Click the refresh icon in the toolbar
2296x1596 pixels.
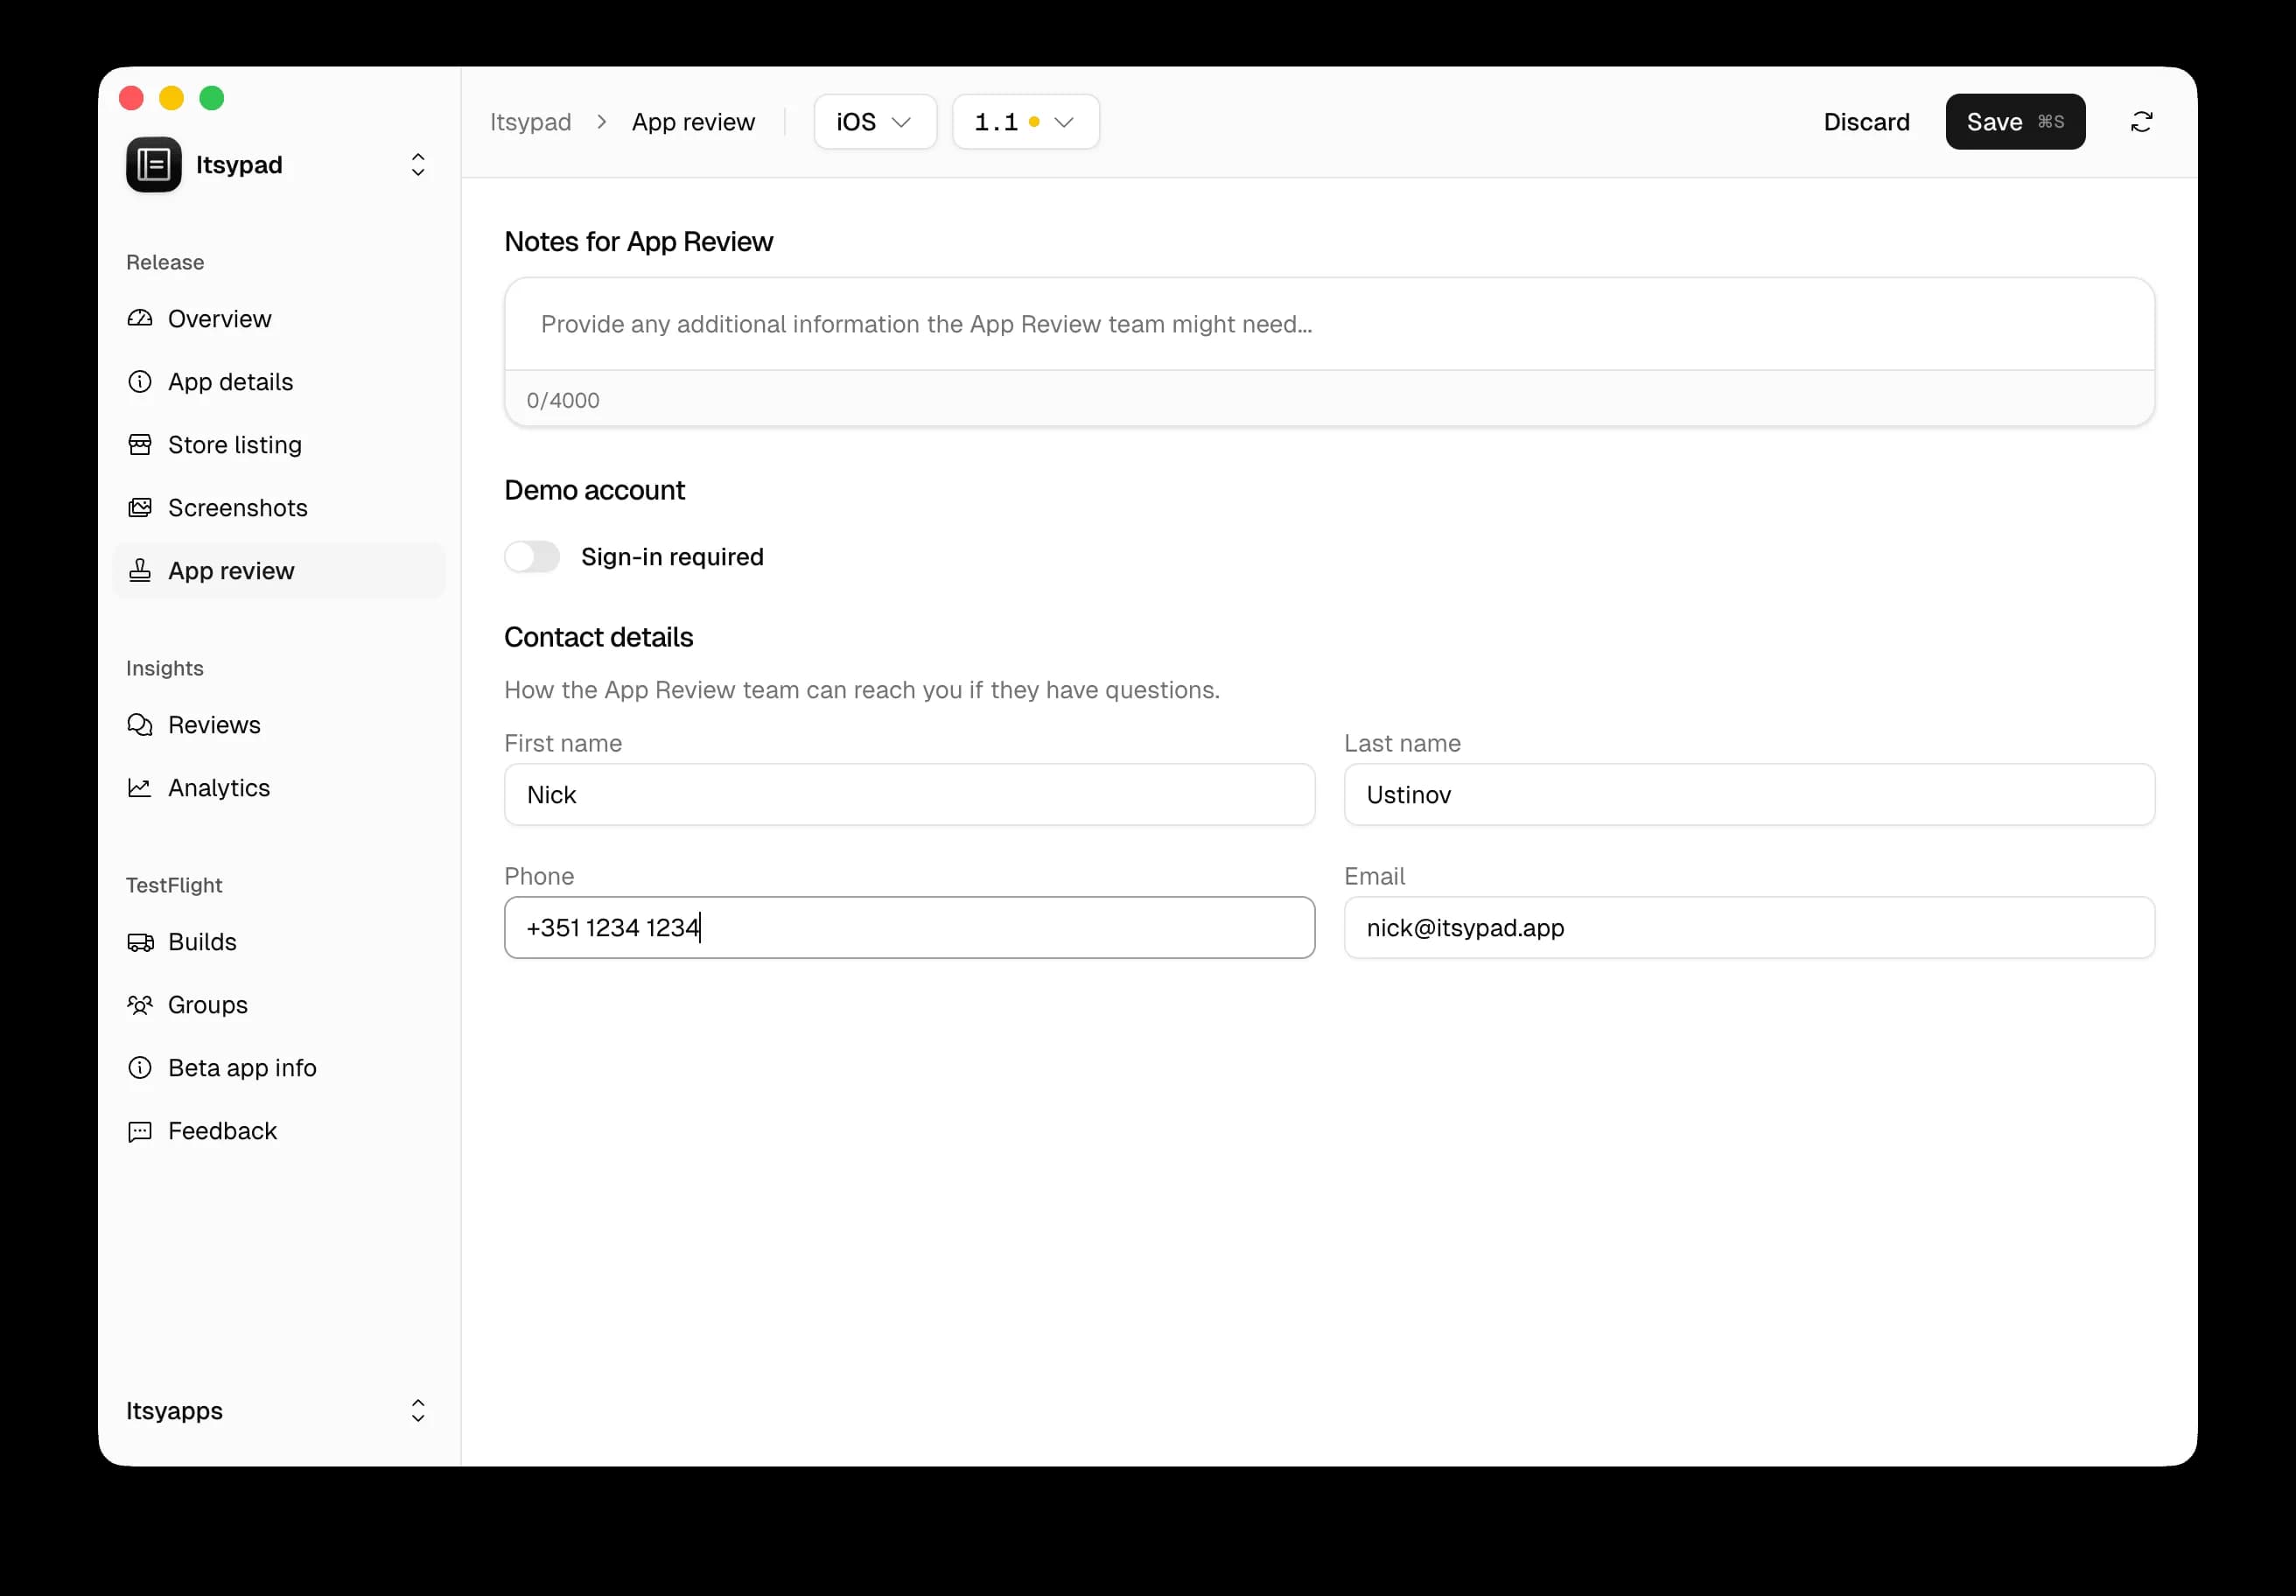click(2142, 121)
